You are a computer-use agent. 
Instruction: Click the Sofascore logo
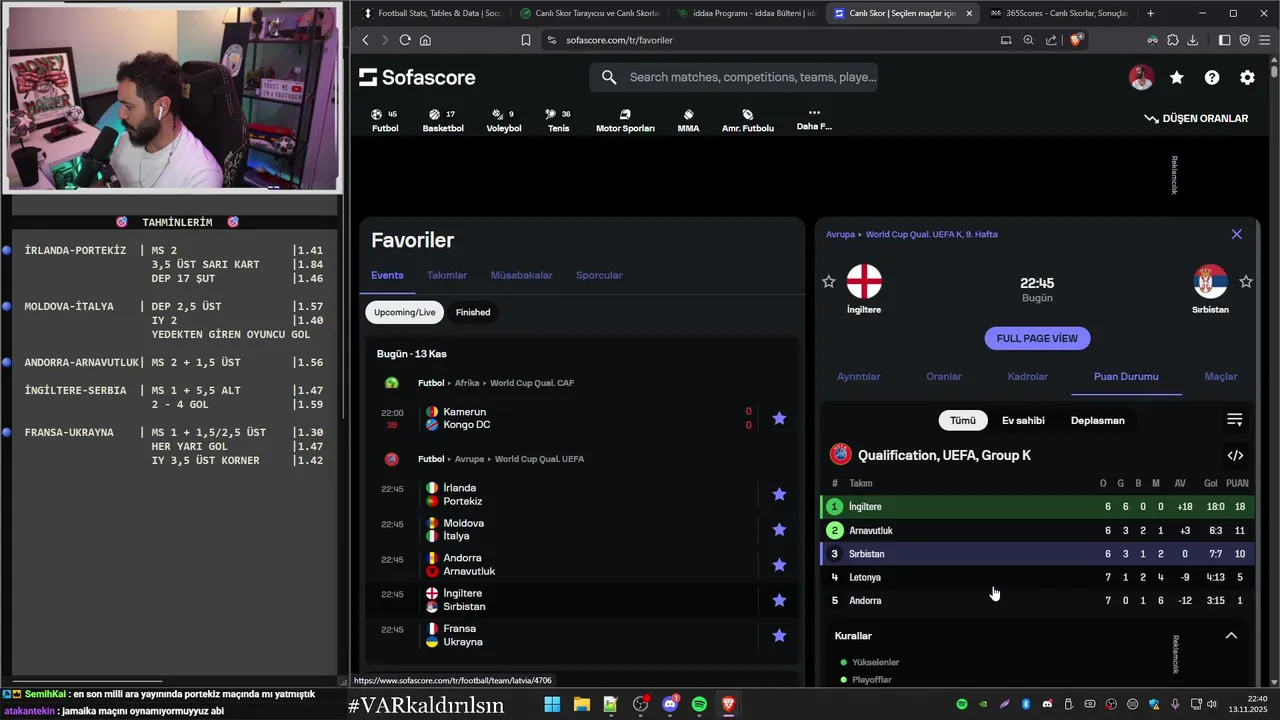[x=417, y=77]
